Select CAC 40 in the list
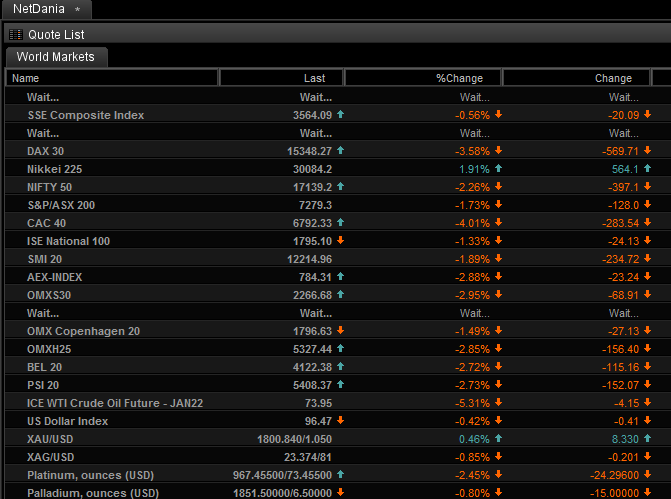This screenshot has height=499, width=671. coord(46,223)
